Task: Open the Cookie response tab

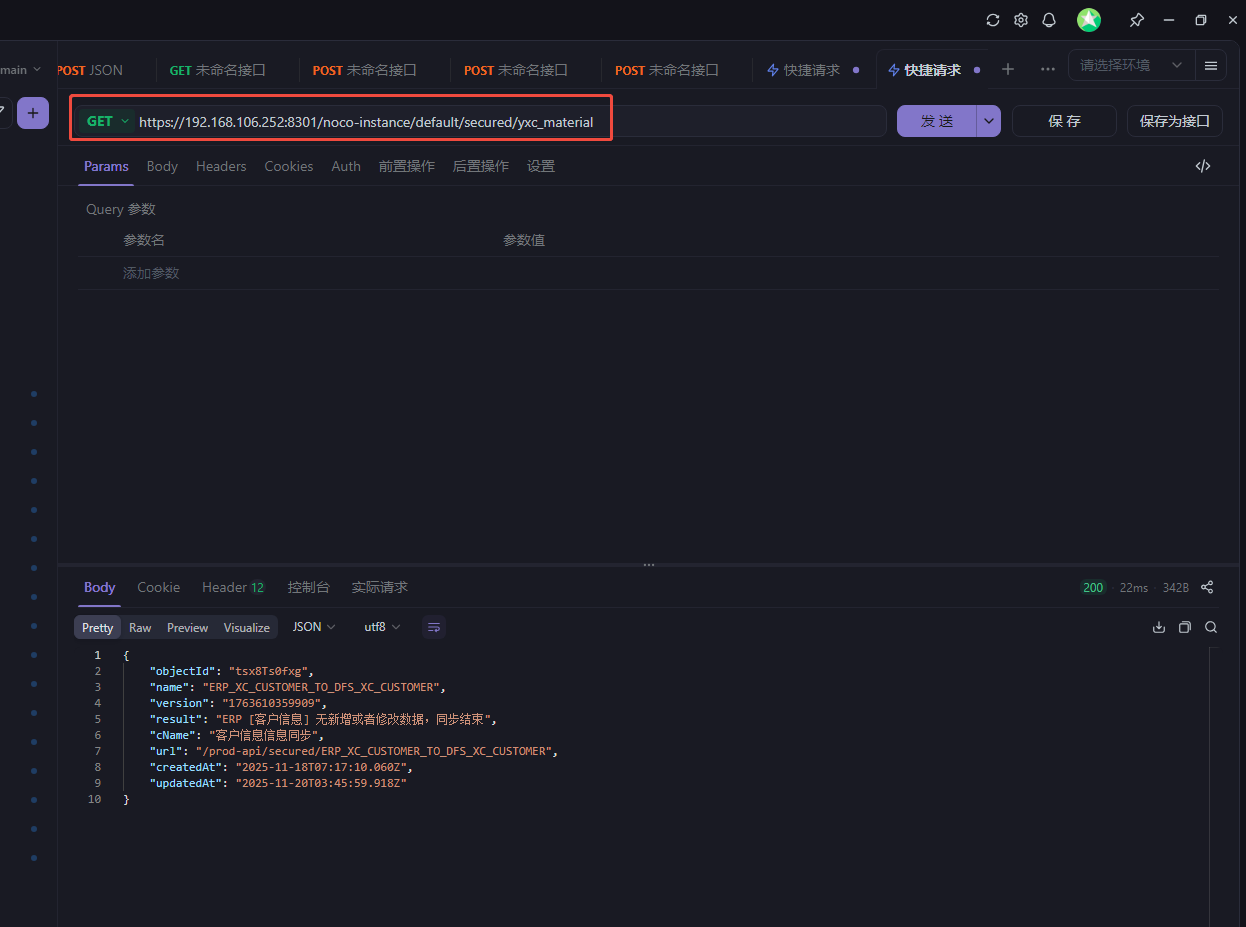Action: pos(159,587)
